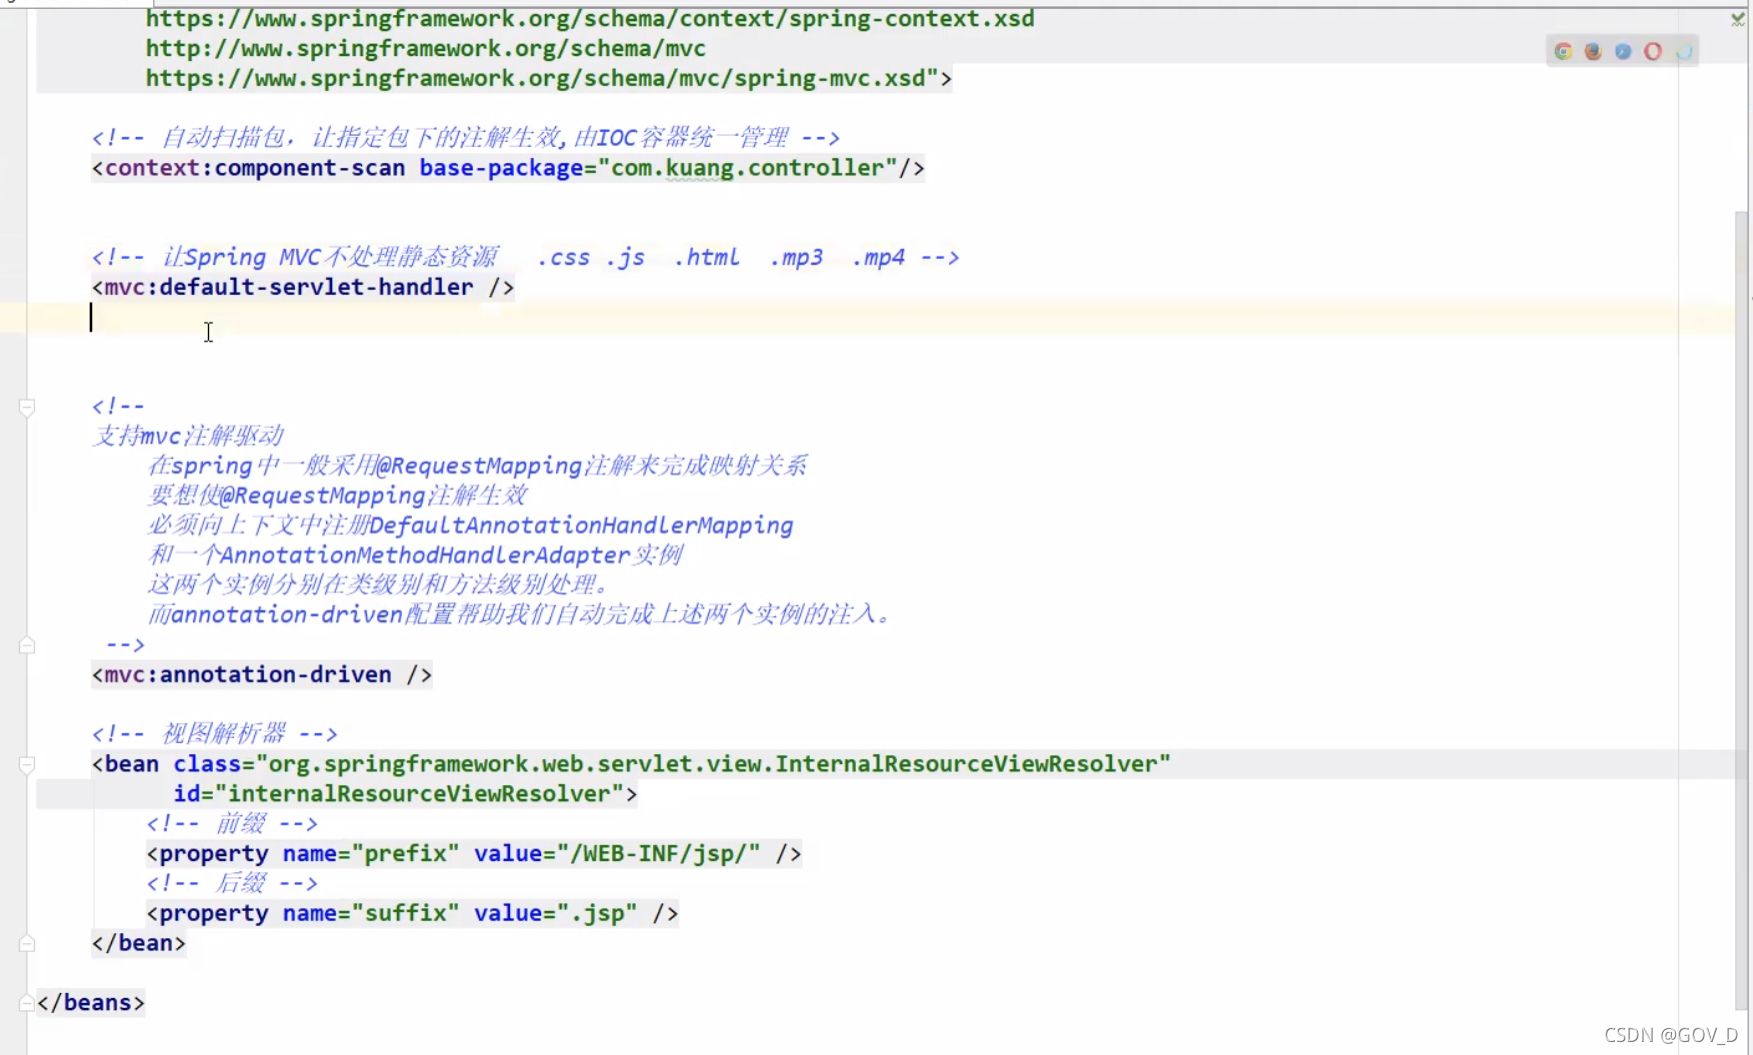Click the text 'com.kuang.controller' value
The height and width of the screenshot is (1055, 1753).
coord(747,168)
